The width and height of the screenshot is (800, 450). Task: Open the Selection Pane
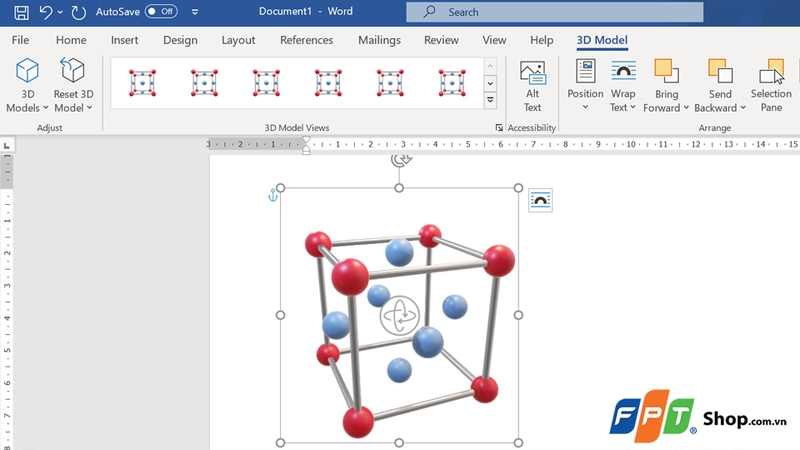[x=771, y=86]
